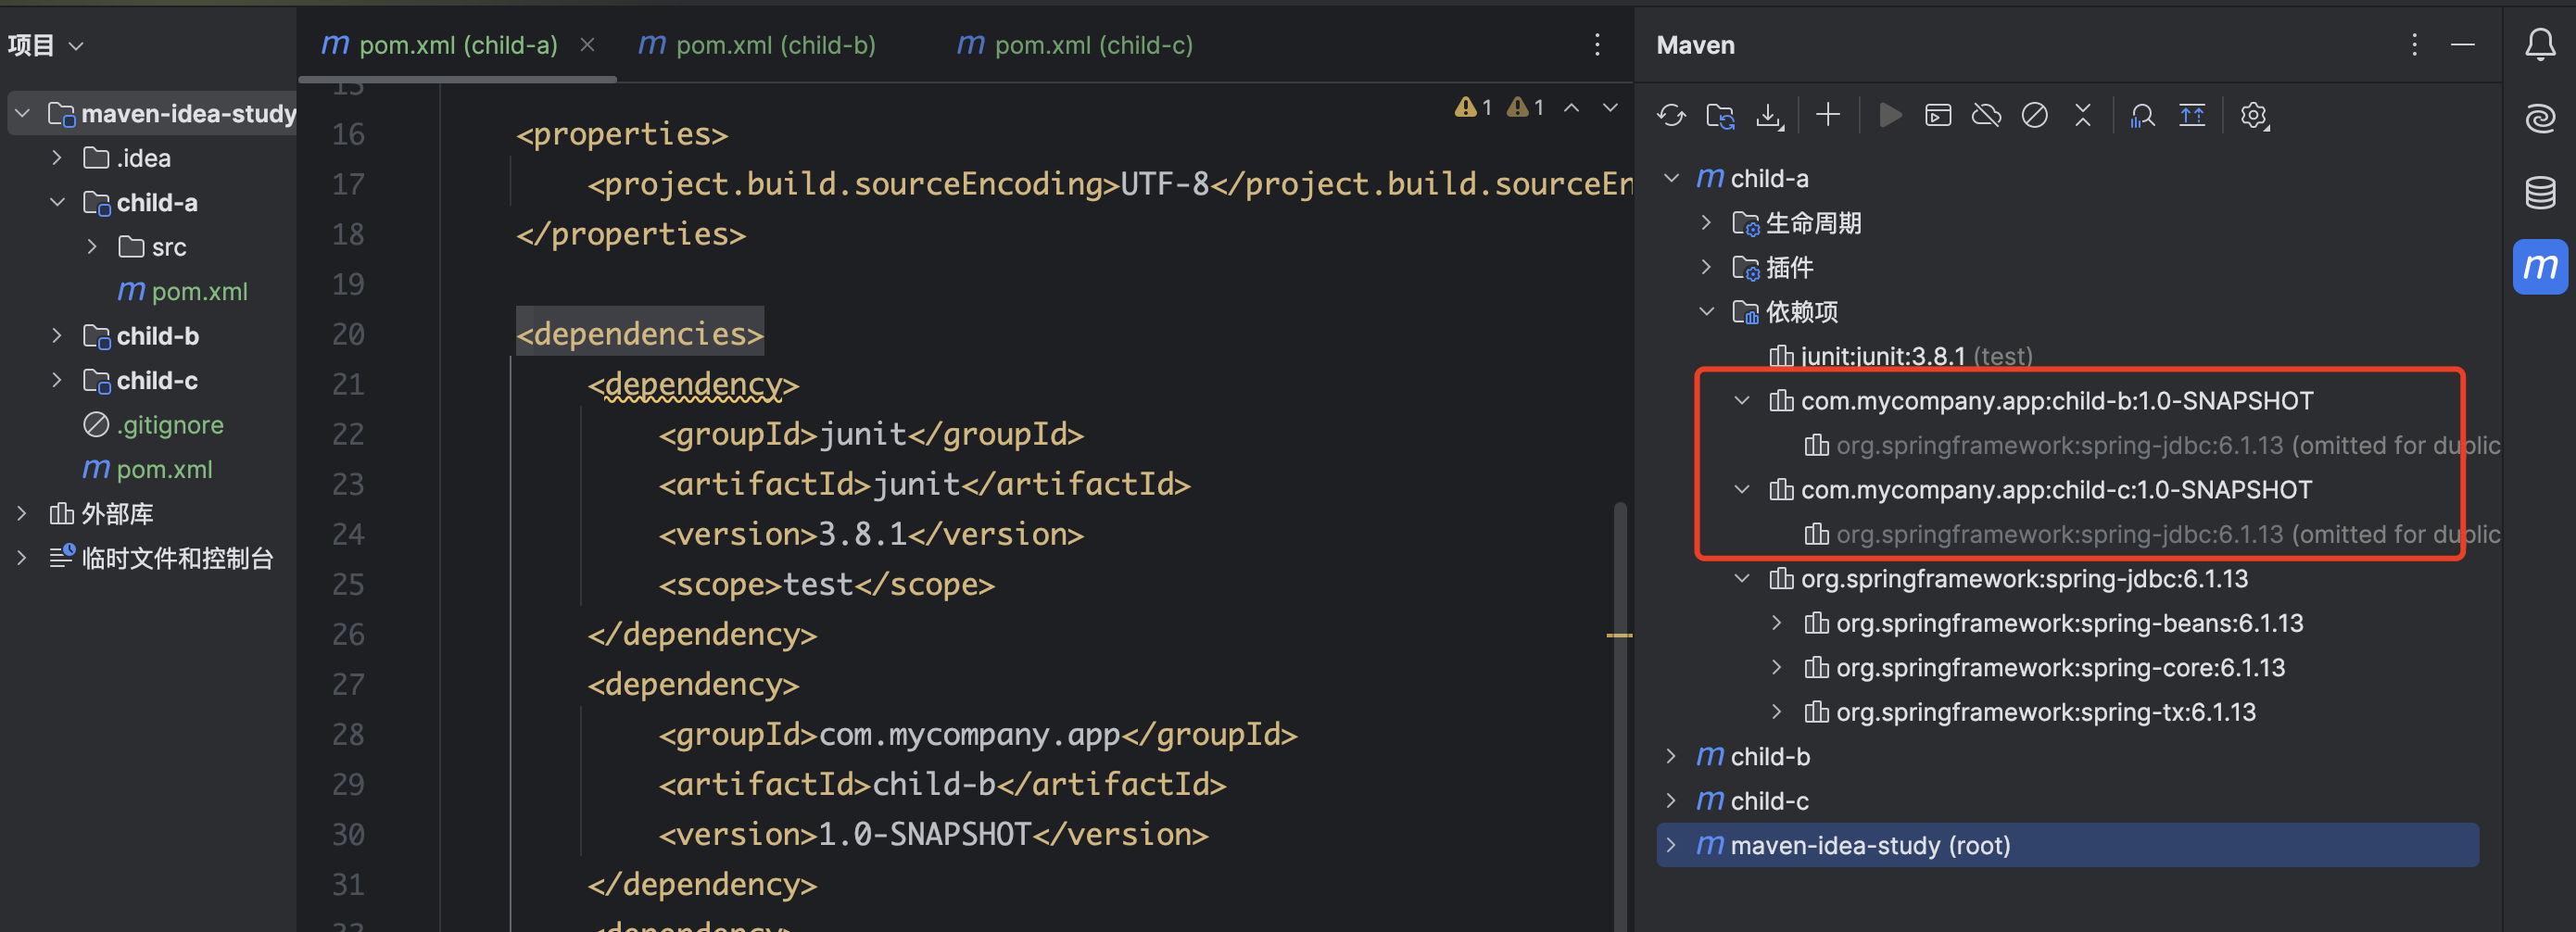Open the 项目 view dropdown
2576x932 pixels.
tap(45, 45)
